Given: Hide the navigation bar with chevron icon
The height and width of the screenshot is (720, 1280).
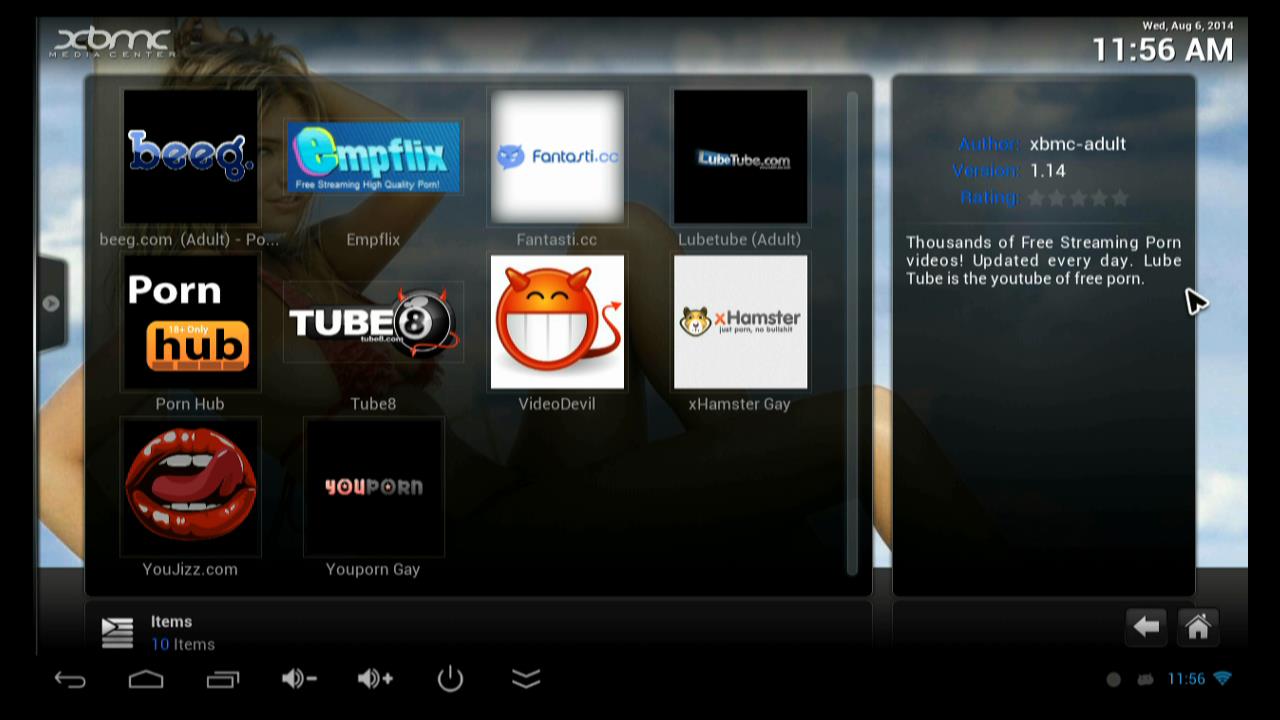Looking at the screenshot, I should pyautogui.click(x=526, y=679).
